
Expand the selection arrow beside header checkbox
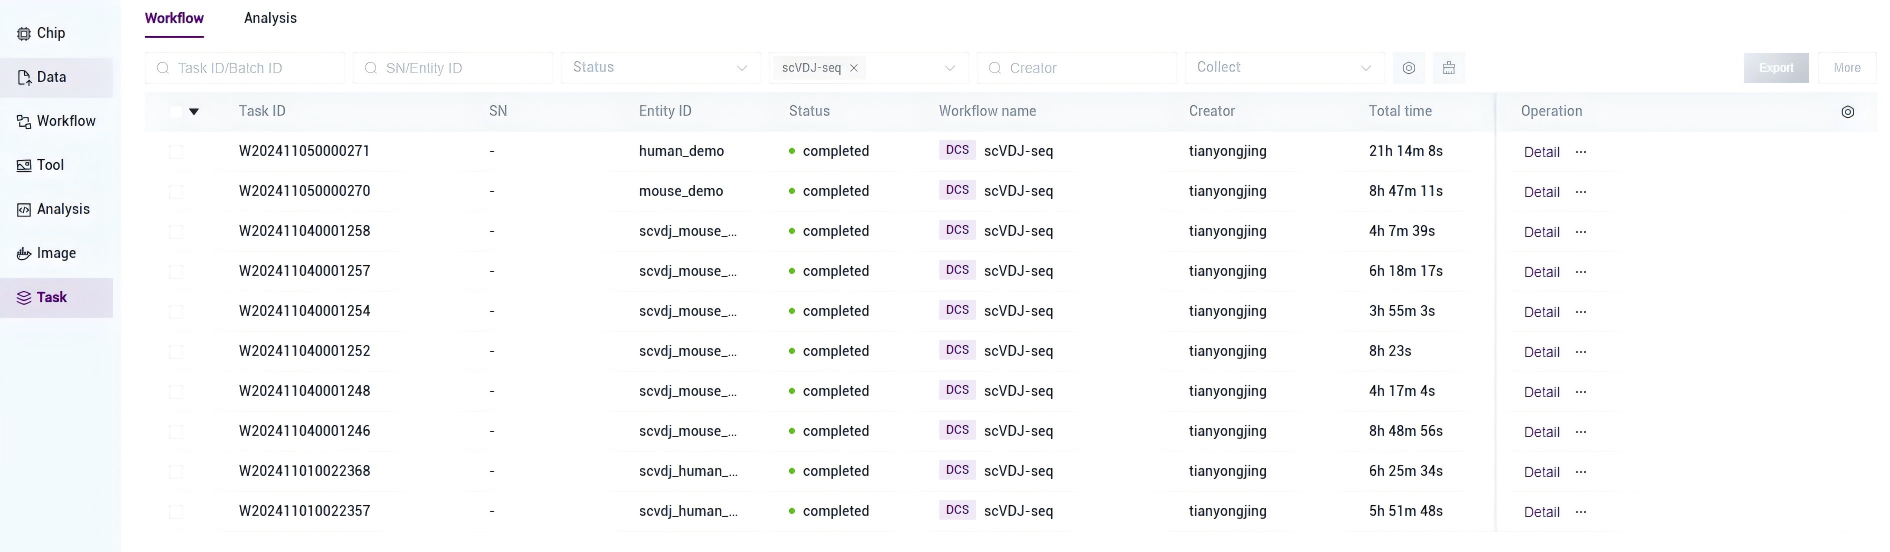coord(194,111)
